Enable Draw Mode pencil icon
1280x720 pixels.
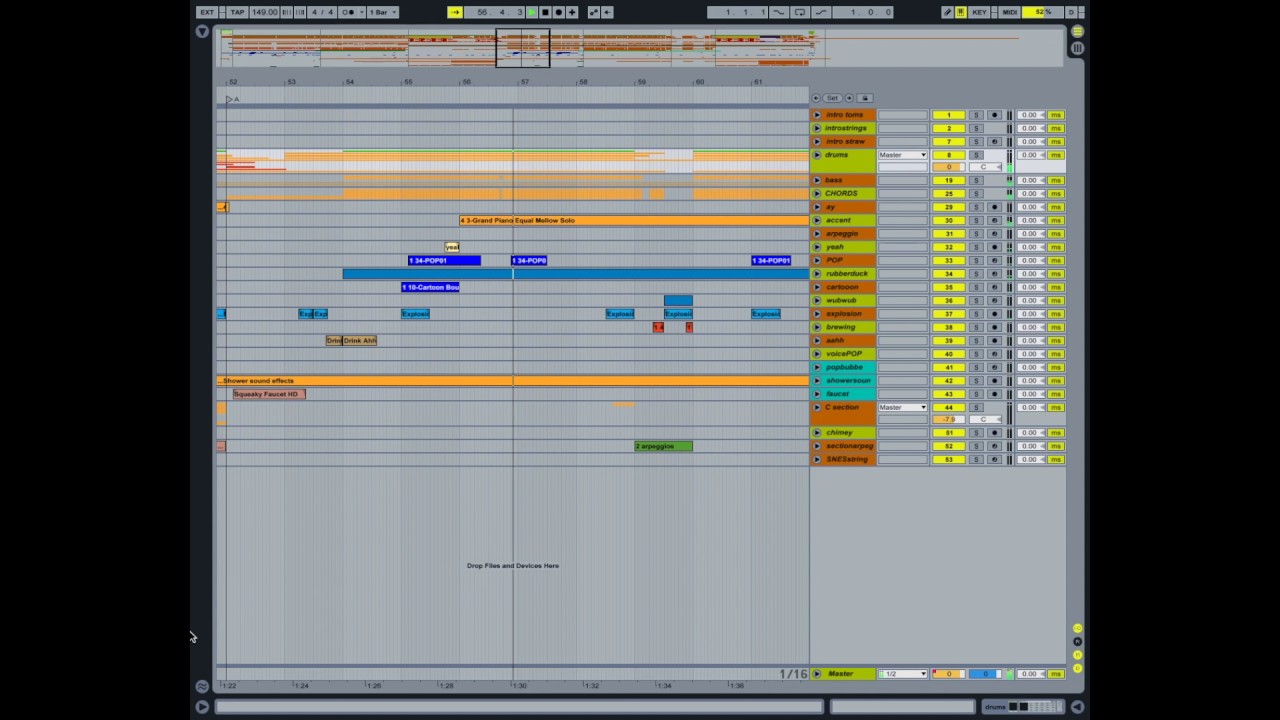(947, 12)
